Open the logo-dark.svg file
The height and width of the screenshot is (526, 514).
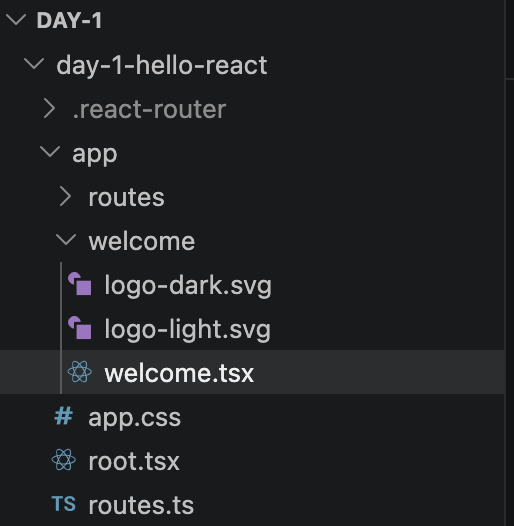[188, 285]
